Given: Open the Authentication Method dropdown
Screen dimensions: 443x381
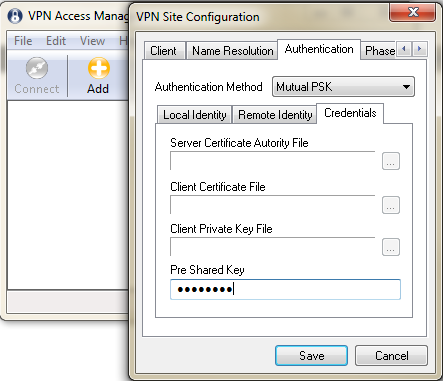Looking at the screenshot, I should (x=343, y=87).
